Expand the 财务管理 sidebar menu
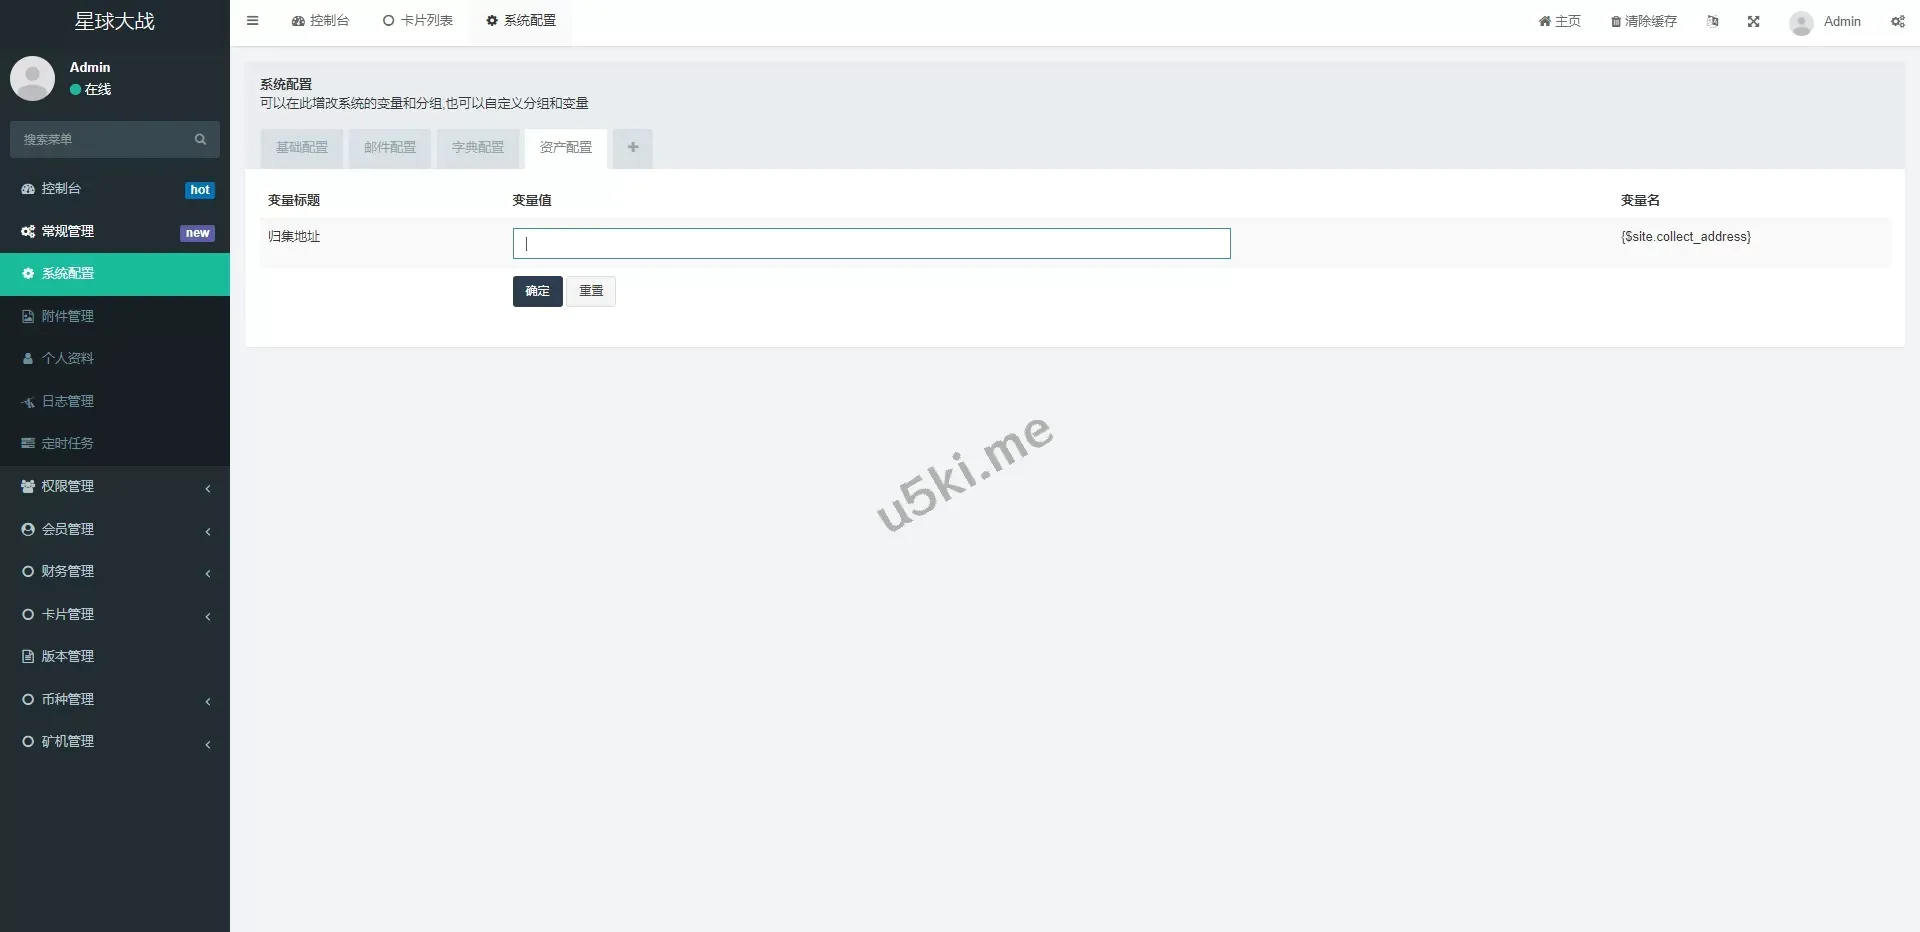Viewport: 1920px width, 932px height. (x=115, y=572)
